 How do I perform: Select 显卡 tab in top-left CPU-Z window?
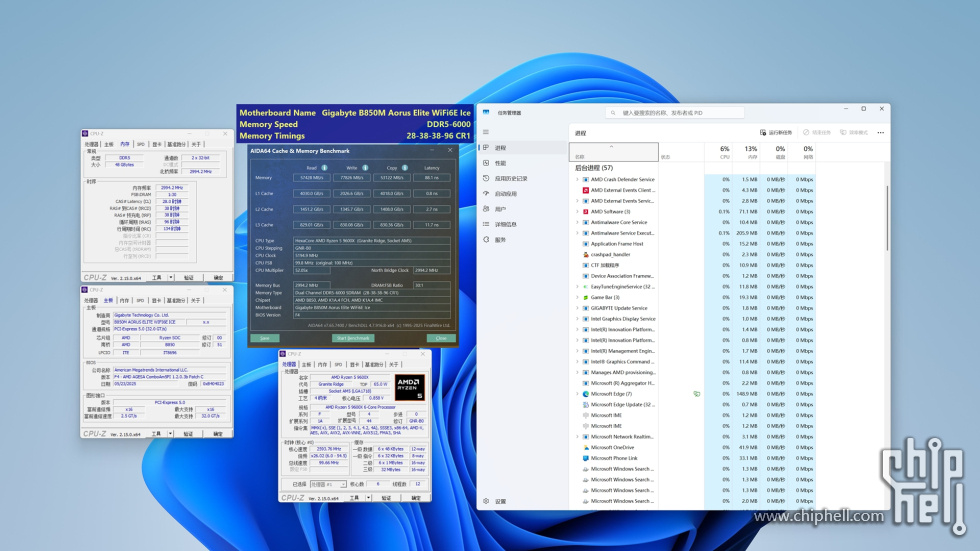(157, 144)
